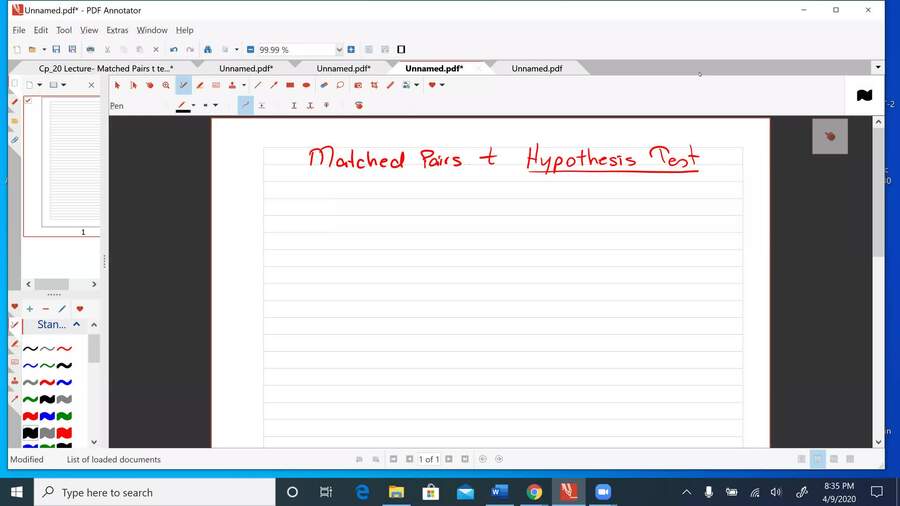The height and width of the screenshot is (506, 900).
Task: Select the arrow pointer tool
Action: click(117, 85)
